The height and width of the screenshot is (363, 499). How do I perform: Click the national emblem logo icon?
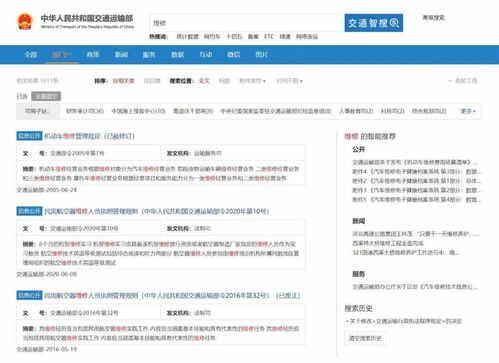point(25,21)
